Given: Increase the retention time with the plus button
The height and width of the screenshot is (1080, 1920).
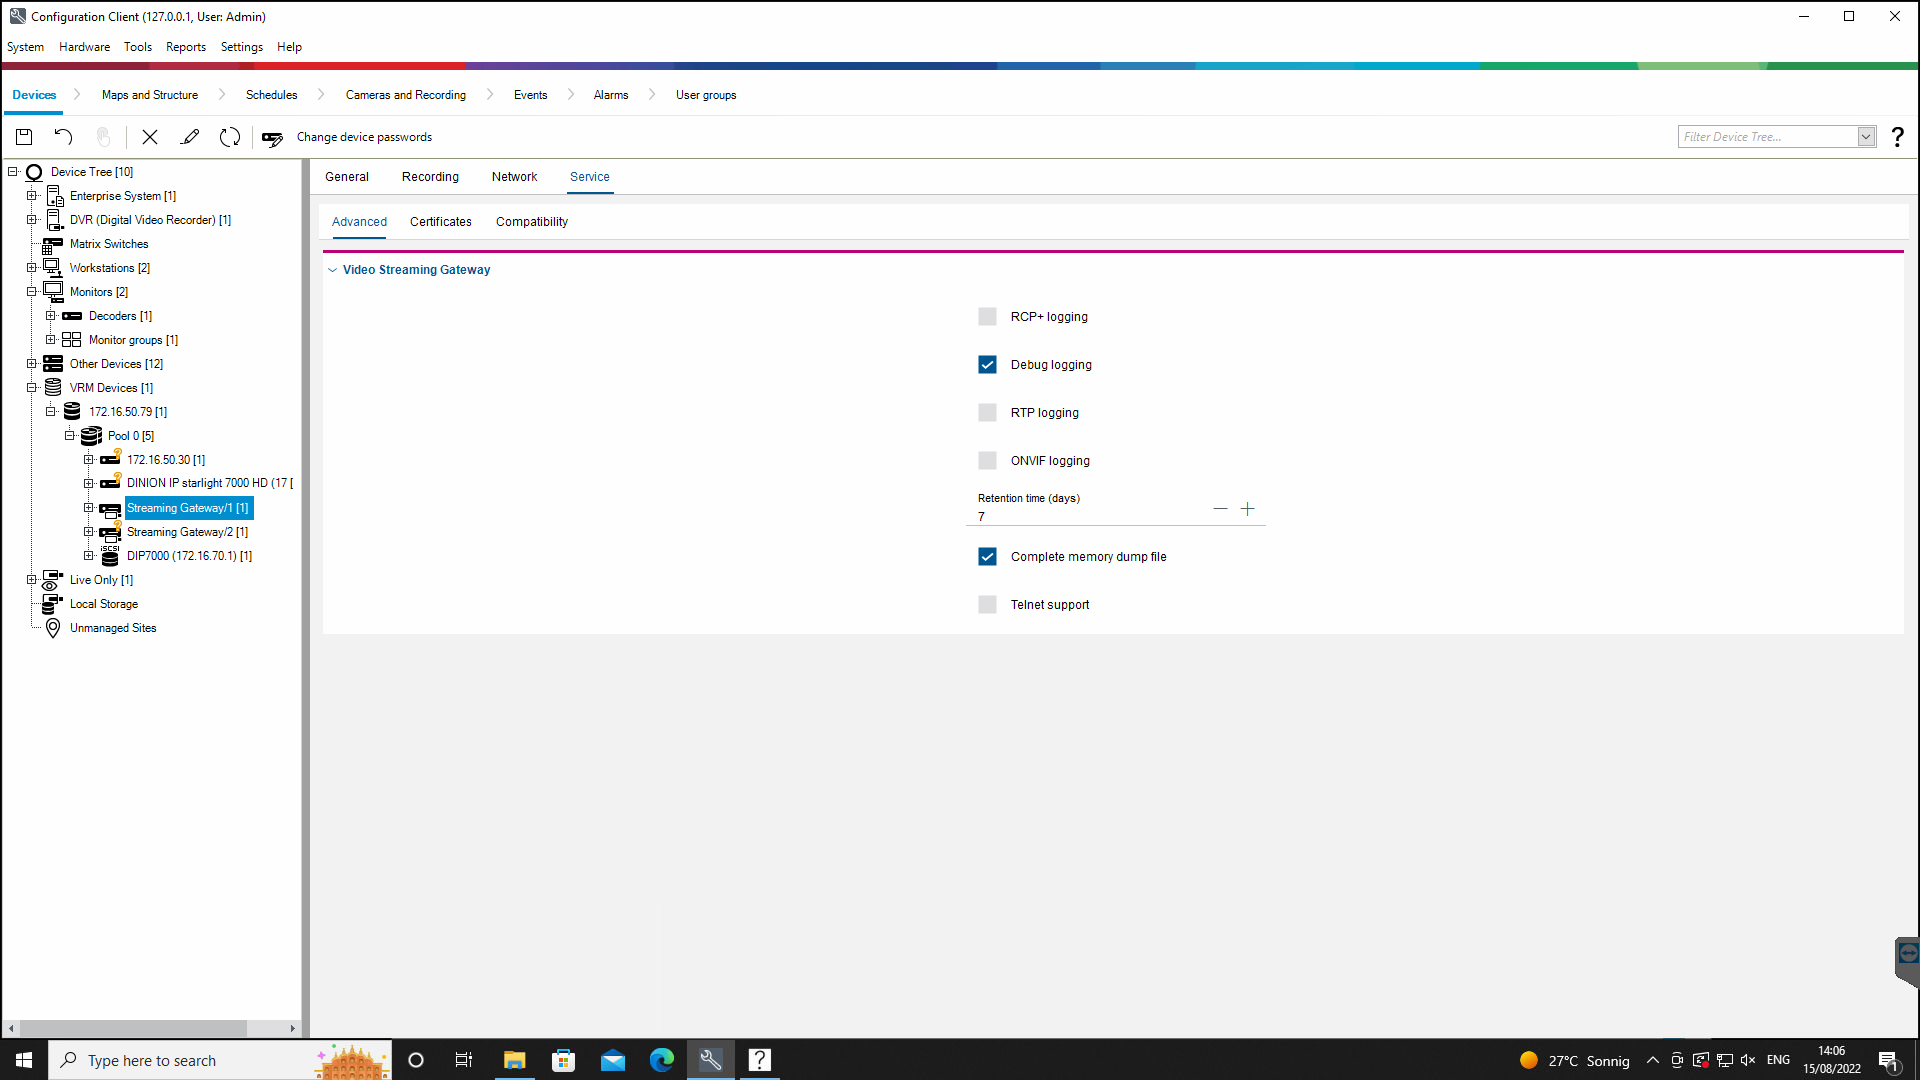Looking at the screenshot, I should point(1247,509).
